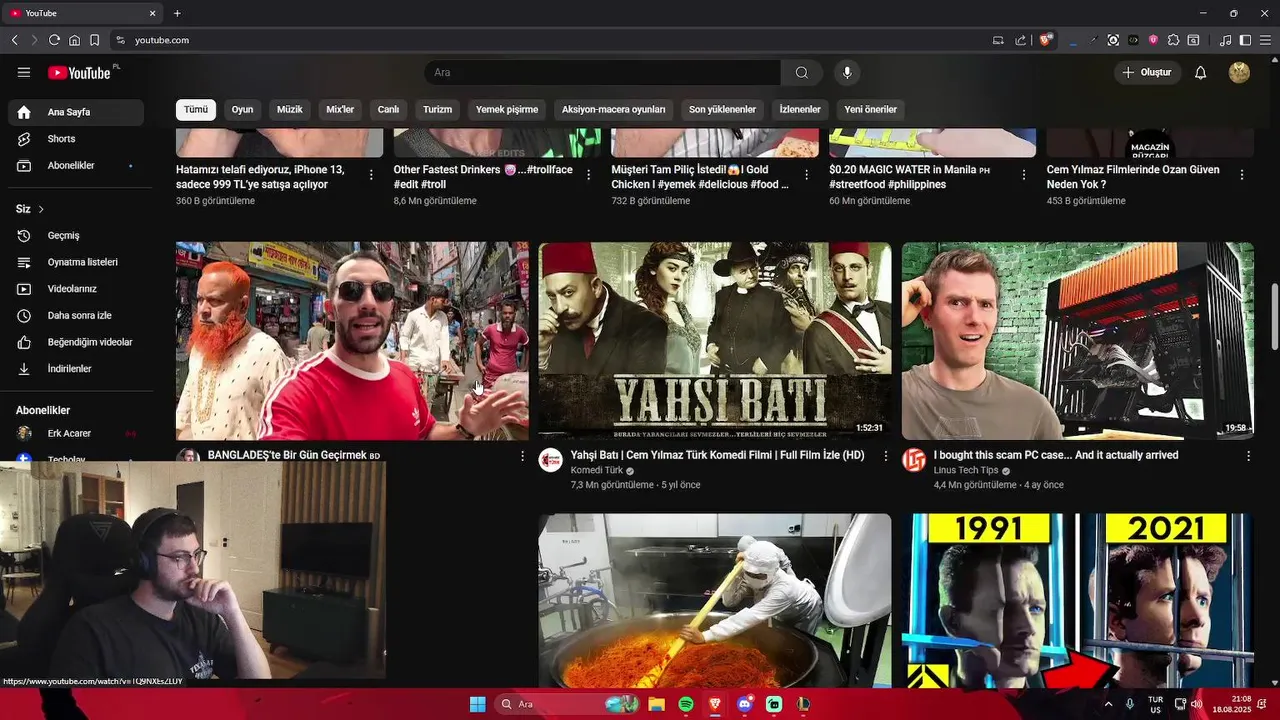1280x720 pixels.
Task: Select the Aksiyon-macera oyunları chip
Action: click(x=613, y=109)
